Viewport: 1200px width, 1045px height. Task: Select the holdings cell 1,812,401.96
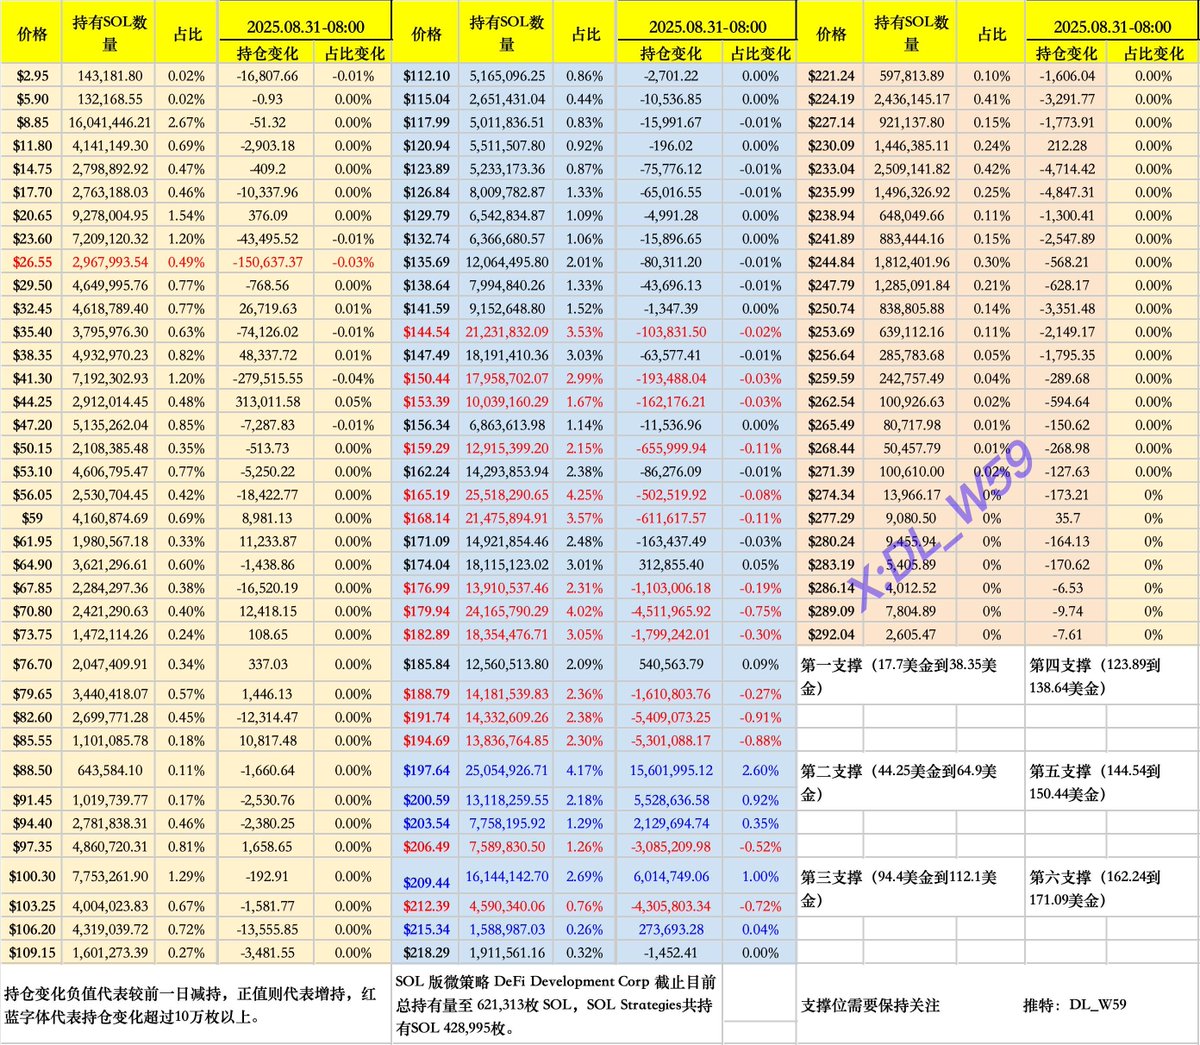pyautogui.click(x=911, y=262)
